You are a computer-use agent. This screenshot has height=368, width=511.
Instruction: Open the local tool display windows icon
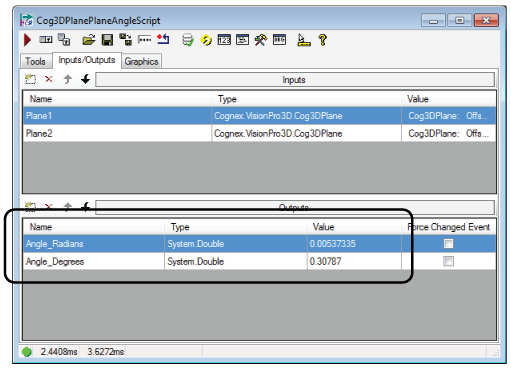(x=64, y=40)
